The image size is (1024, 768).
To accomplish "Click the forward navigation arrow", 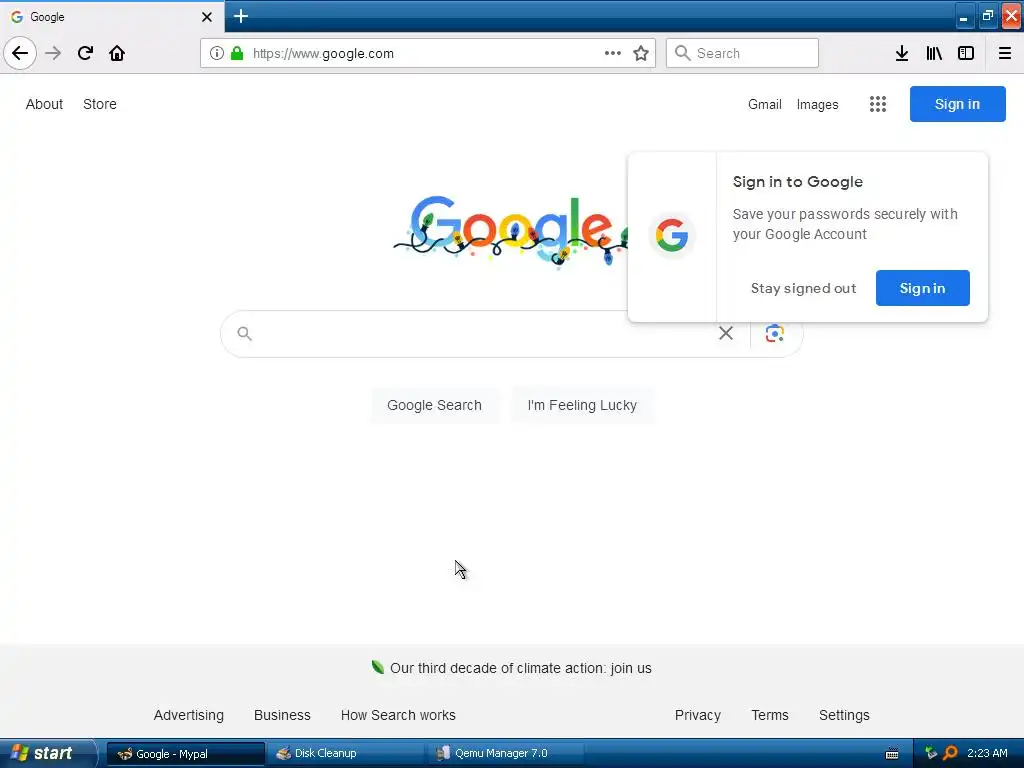I will (53, 53).
